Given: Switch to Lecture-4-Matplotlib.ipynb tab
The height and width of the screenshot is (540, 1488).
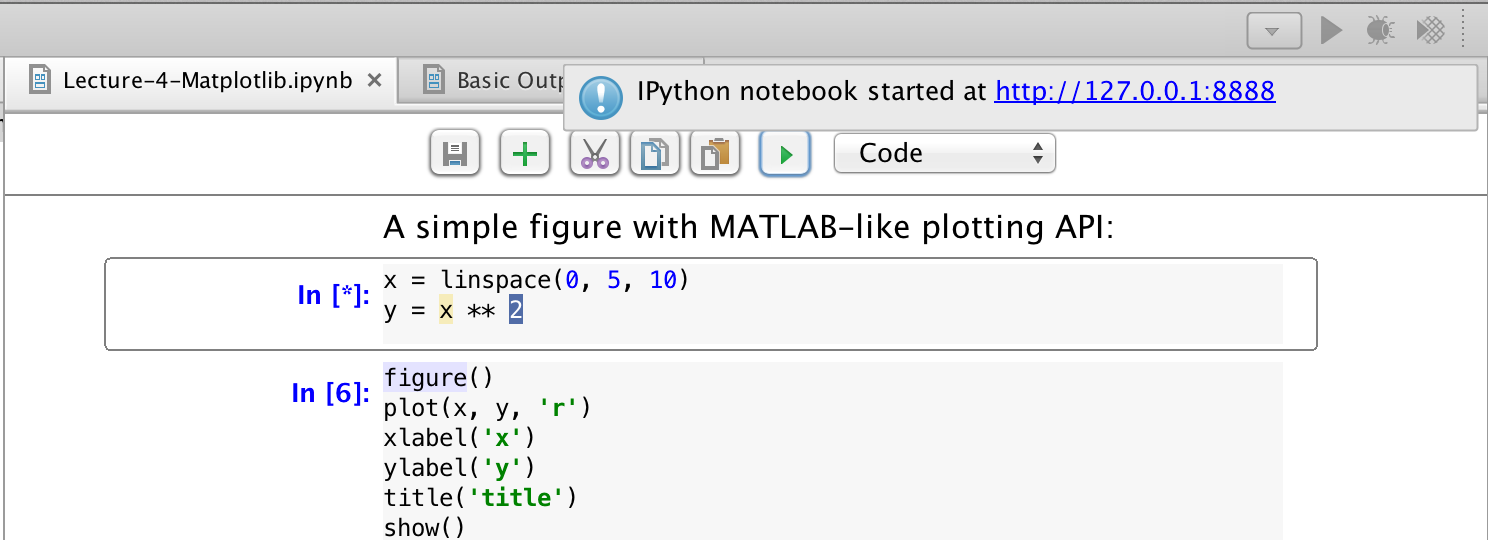Looking at the screenshot, I should 206,80.
